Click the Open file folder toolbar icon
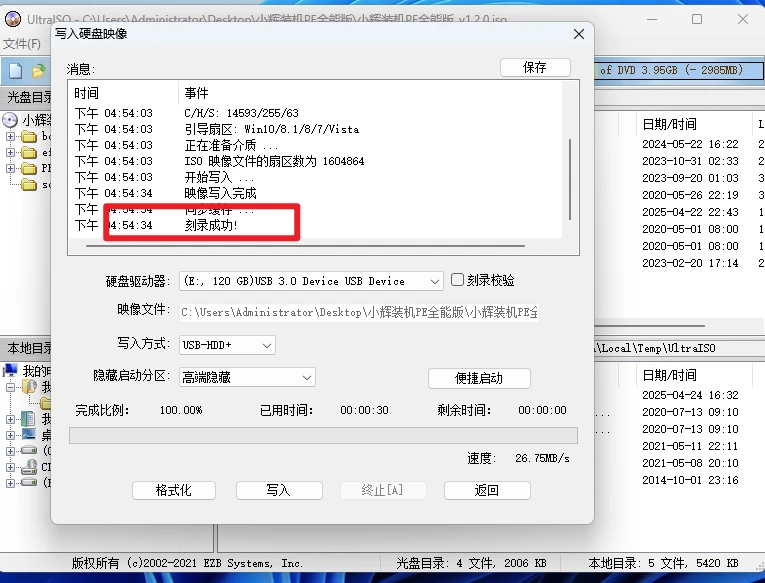 coord(38,71)
